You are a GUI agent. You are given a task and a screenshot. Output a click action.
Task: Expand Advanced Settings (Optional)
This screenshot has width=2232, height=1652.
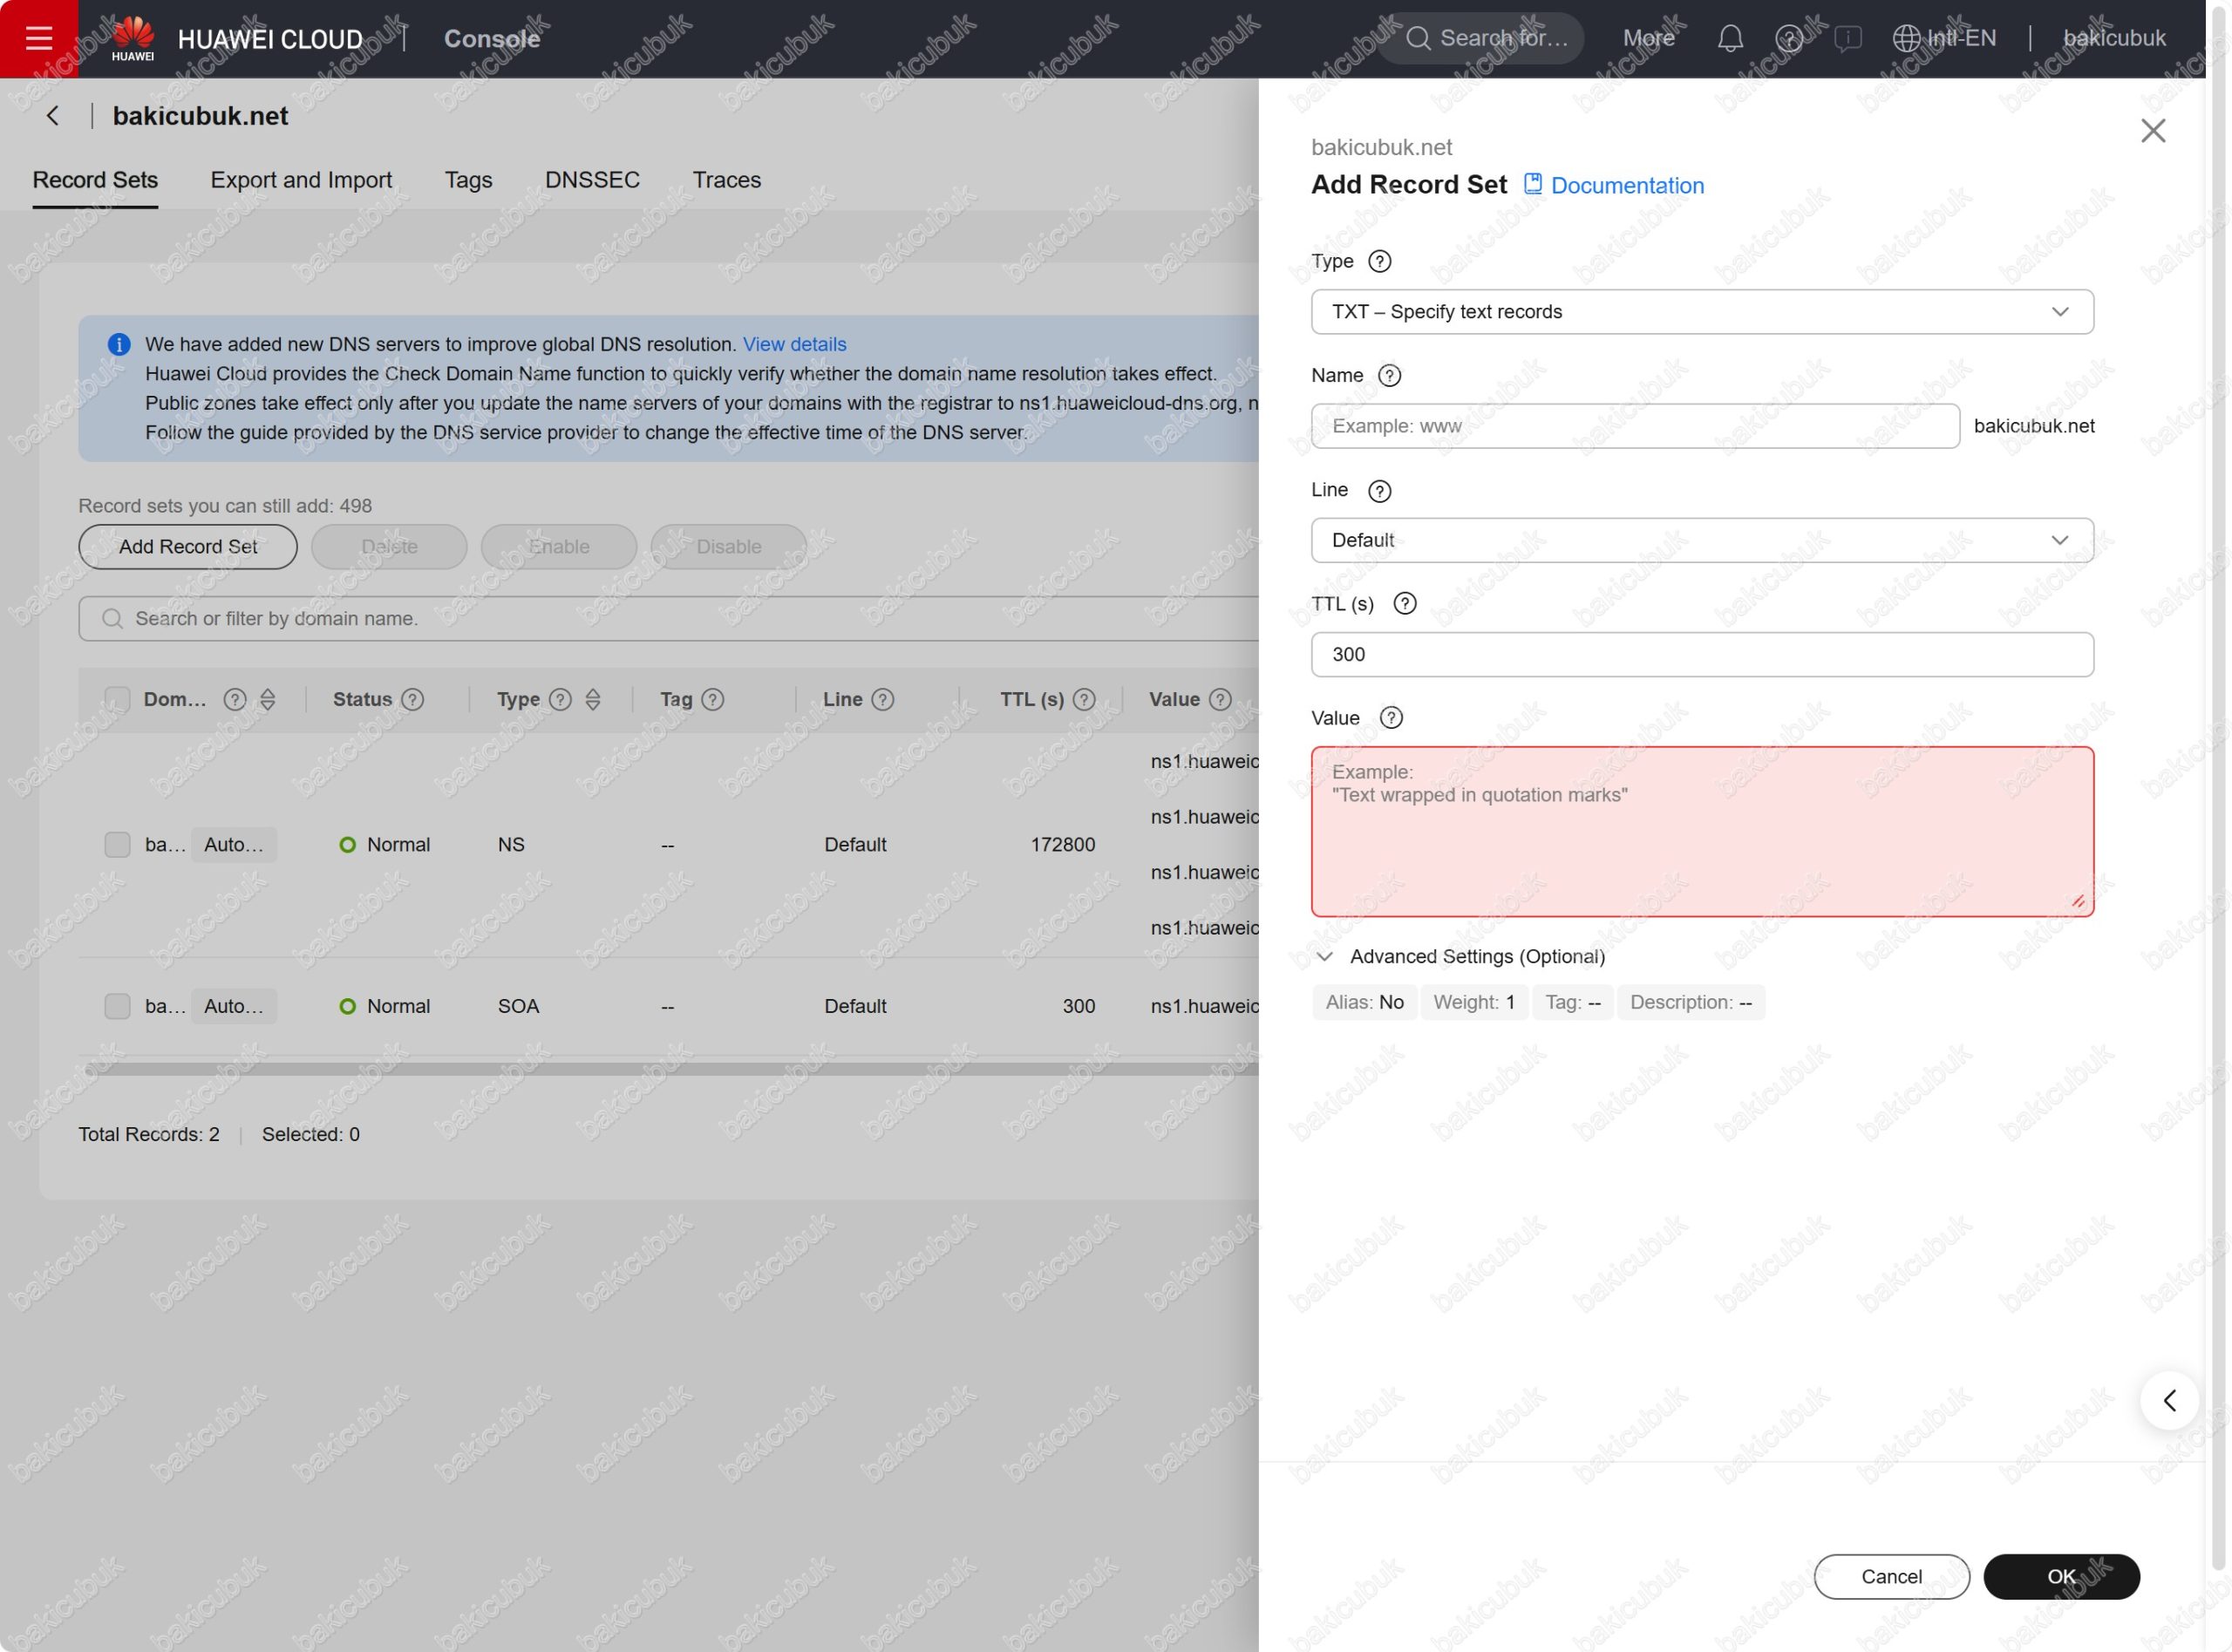(1476, 956)
